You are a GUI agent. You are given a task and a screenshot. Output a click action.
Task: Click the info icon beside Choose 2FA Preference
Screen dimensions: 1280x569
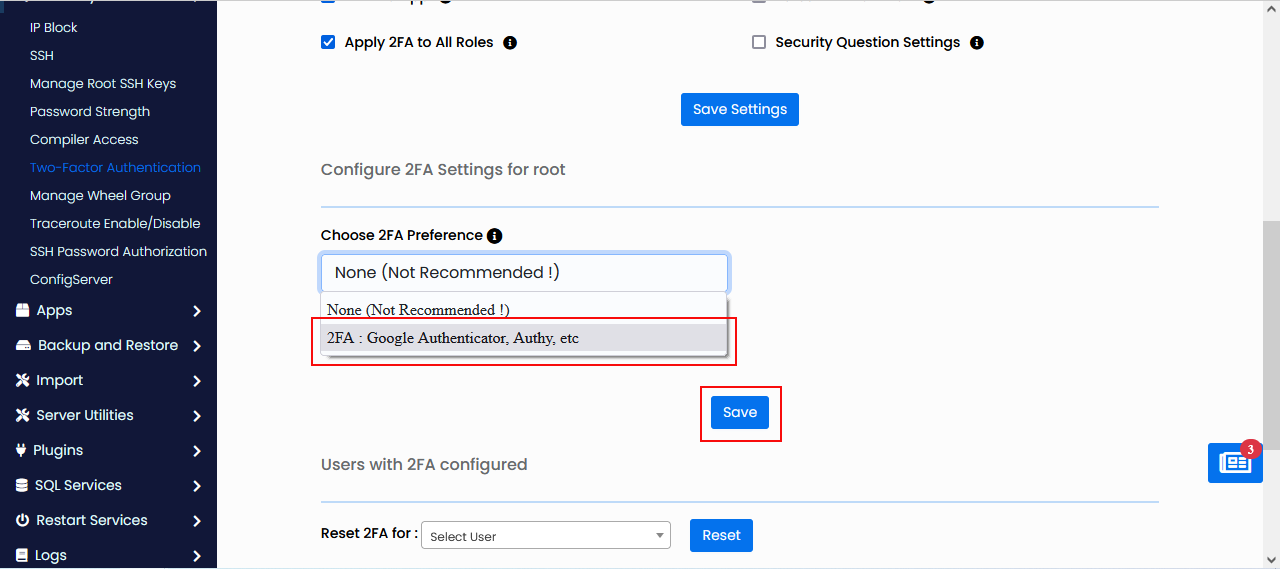click(x=494, y=236)
